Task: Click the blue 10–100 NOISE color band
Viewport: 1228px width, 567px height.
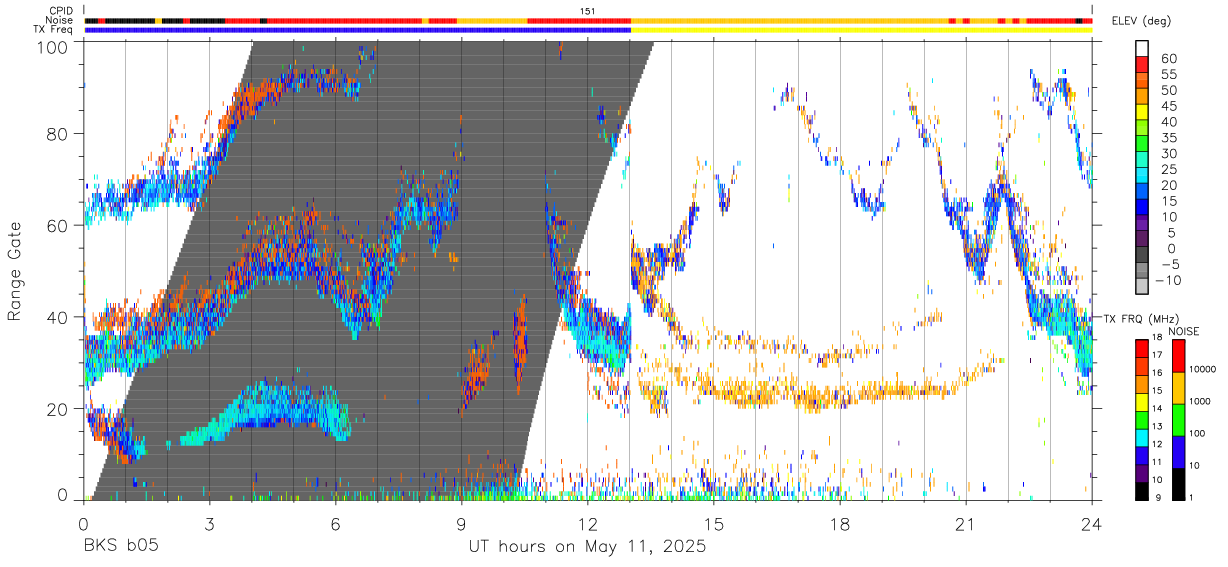Action: [x=1177, y=452]
